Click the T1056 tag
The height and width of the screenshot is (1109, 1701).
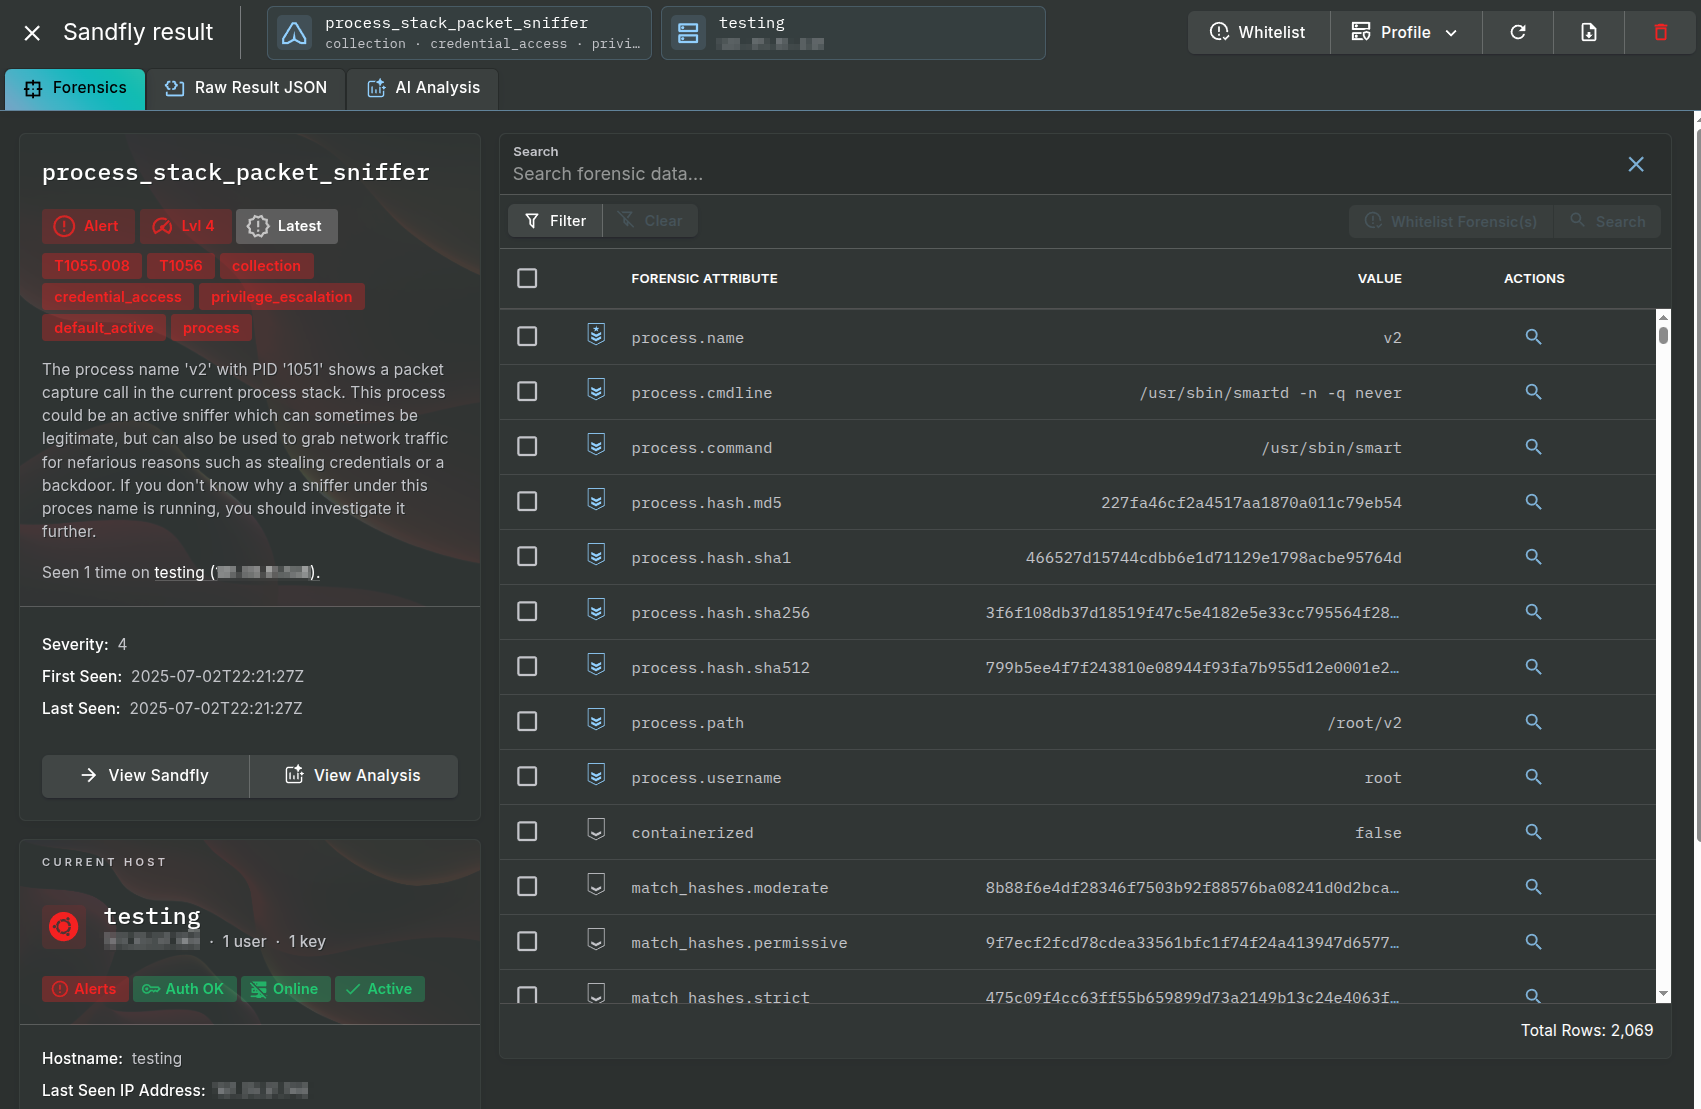[181, 266]
